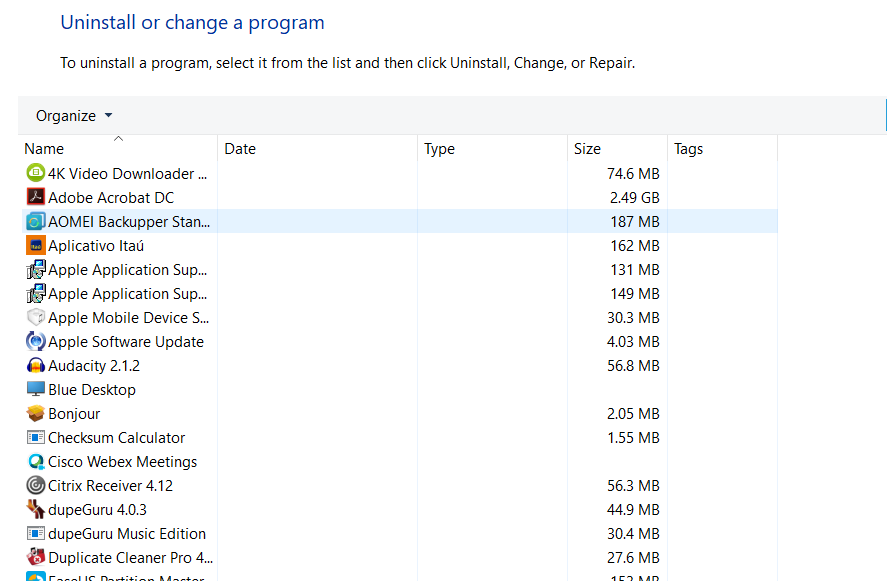Click the Checksum Calculator icon
This screenshot has width=887, height=581.
36,437
